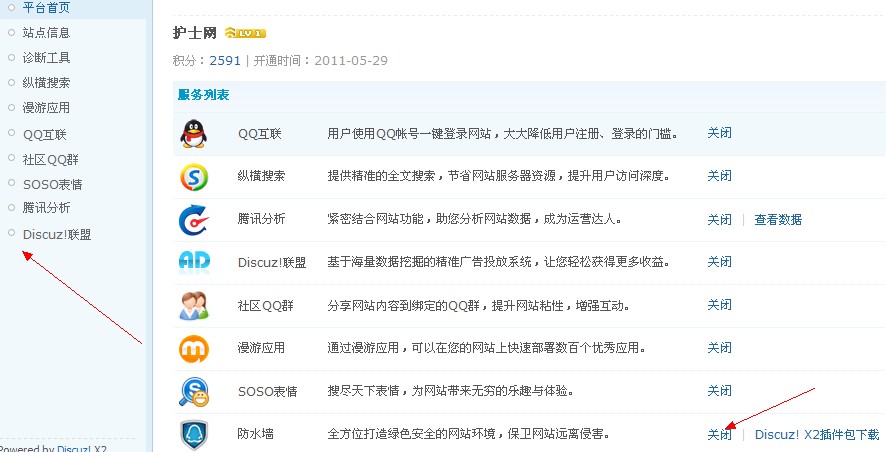Click 关闭 in the 社区QQ群 row

tap(719, 305)
